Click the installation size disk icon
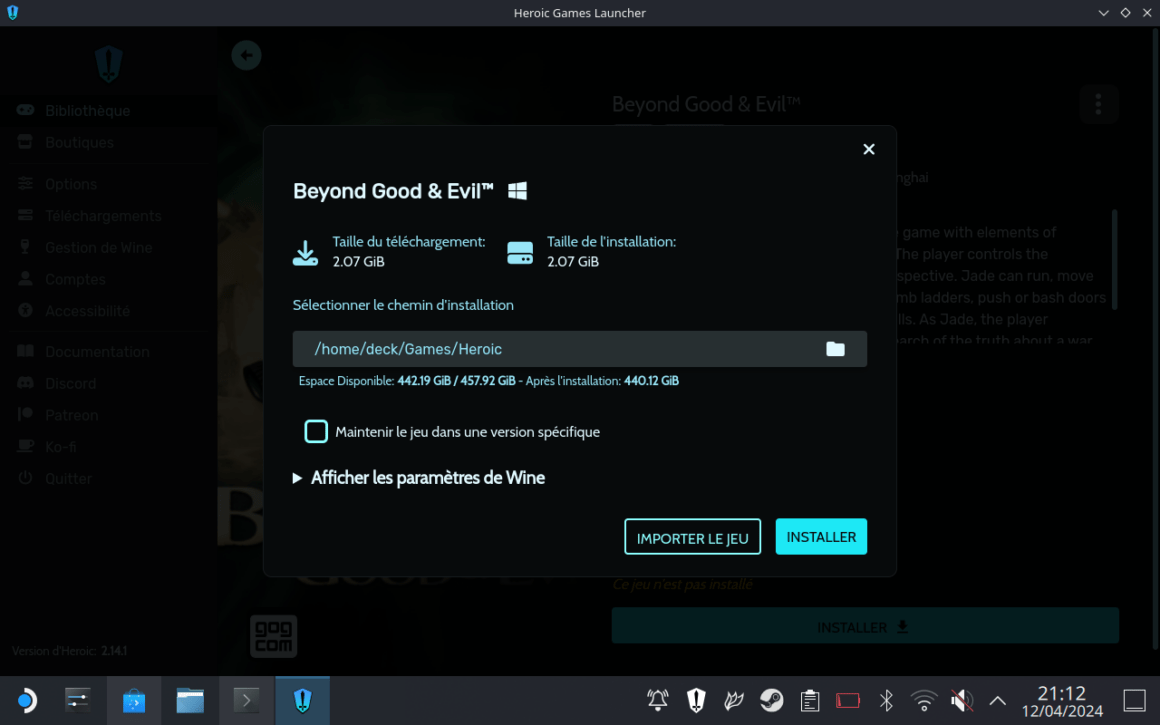This screenshot has height=725, width=1160. coord(520,253)
